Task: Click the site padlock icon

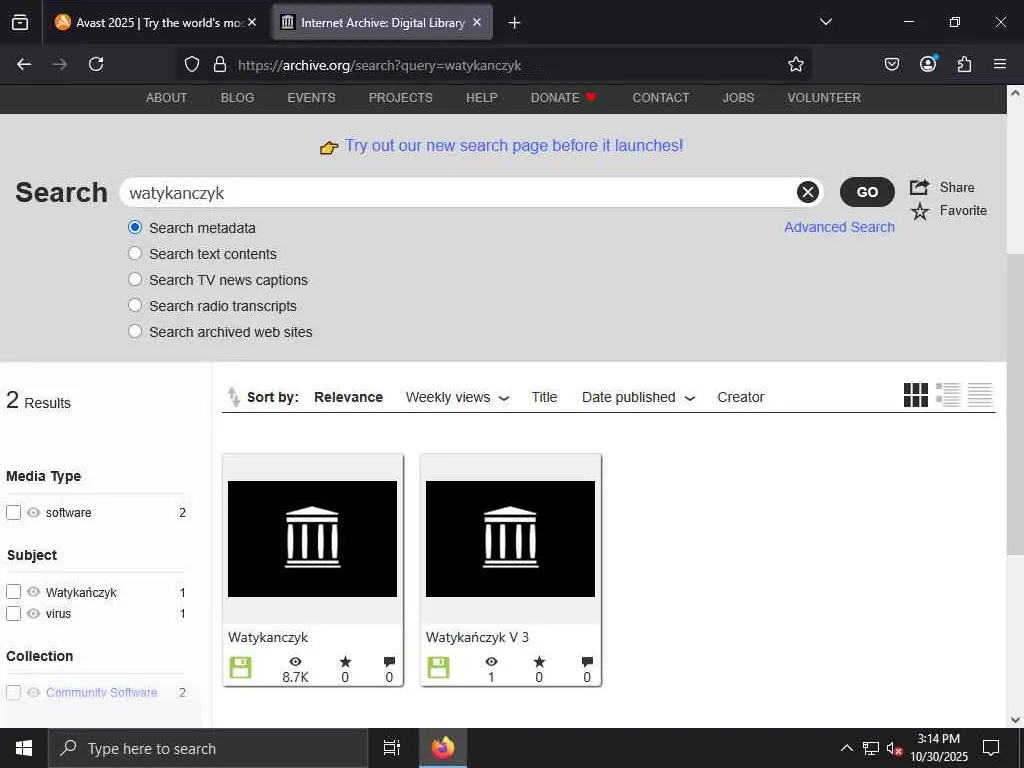Action: click(220, 64)
